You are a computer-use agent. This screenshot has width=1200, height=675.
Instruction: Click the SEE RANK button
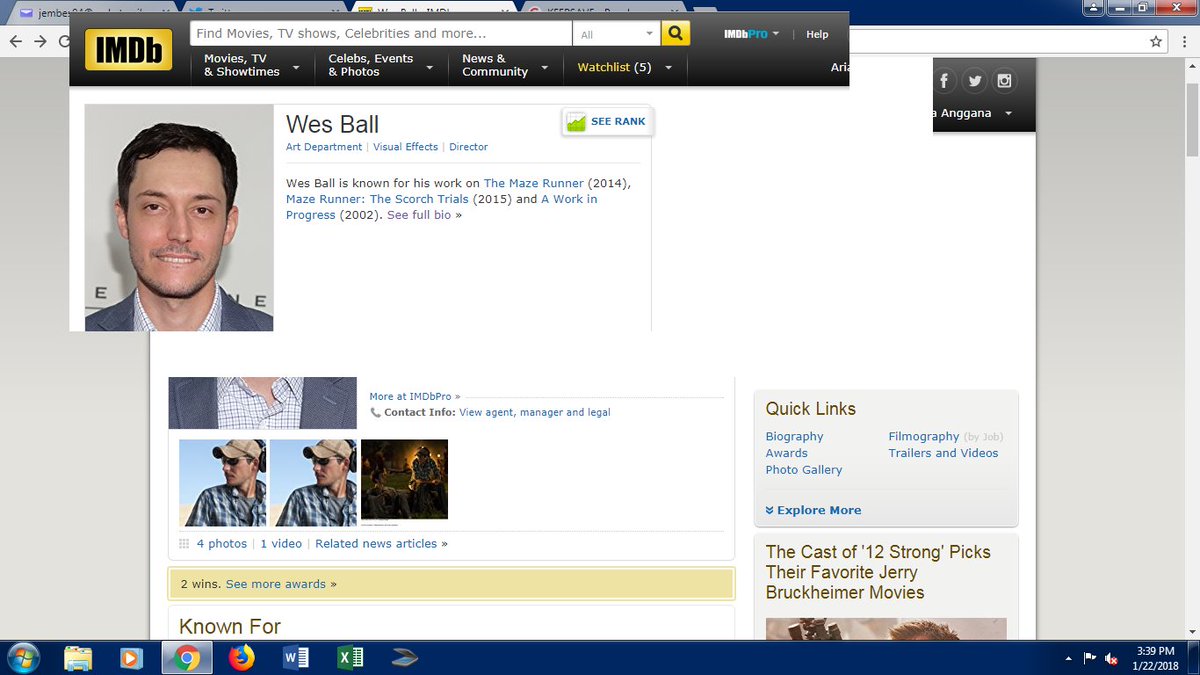[x=608, y=122]
